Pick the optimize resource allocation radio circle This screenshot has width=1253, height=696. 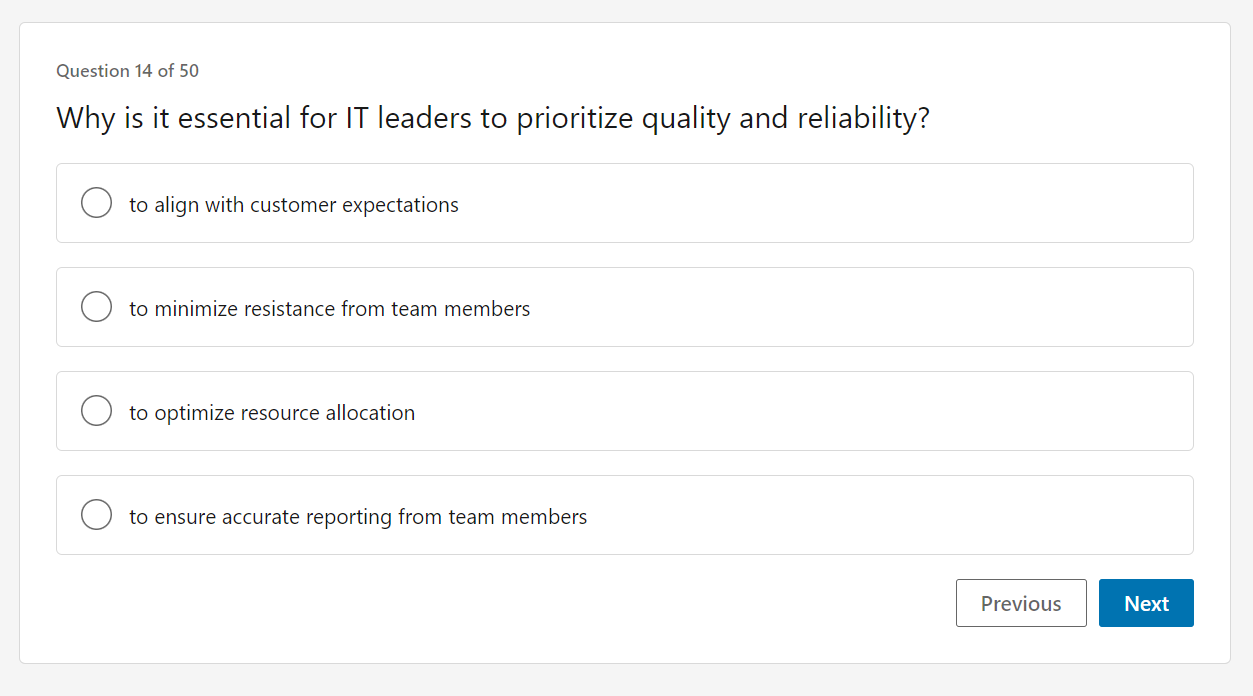coord(96,411)
